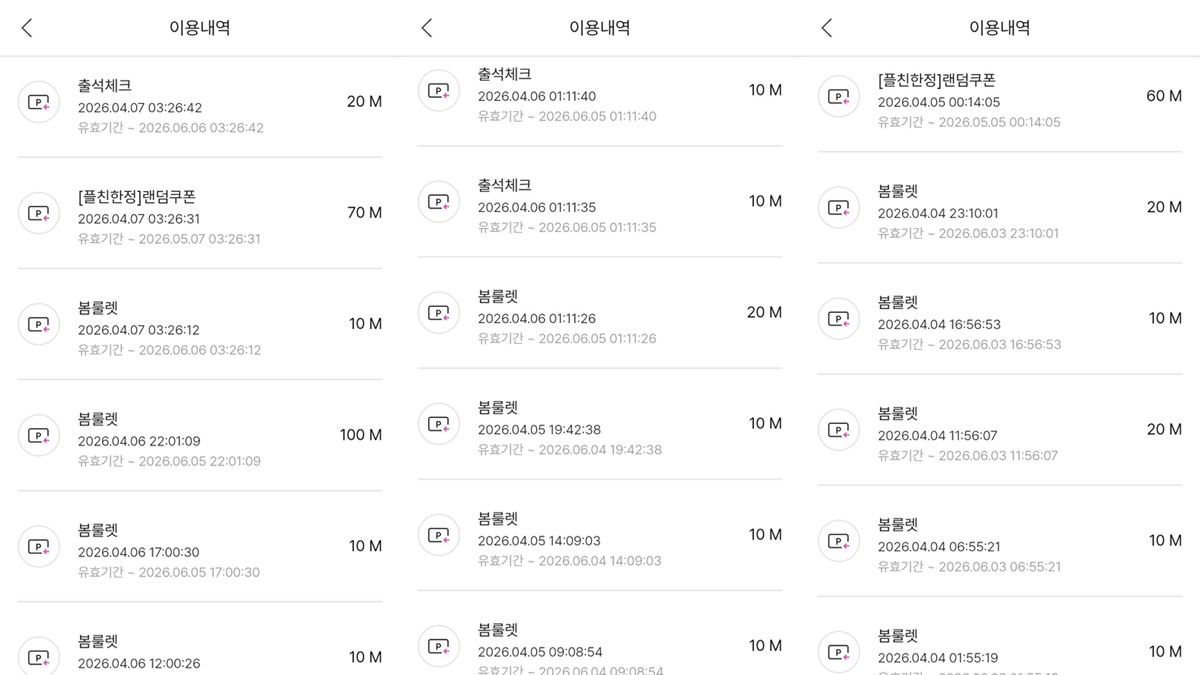The width and height of the screenshot is (1200, 675).
Task: Open the 봄룰렛 entry dated 2026.04.07 03:26:12
Action: tap(200, 324)
